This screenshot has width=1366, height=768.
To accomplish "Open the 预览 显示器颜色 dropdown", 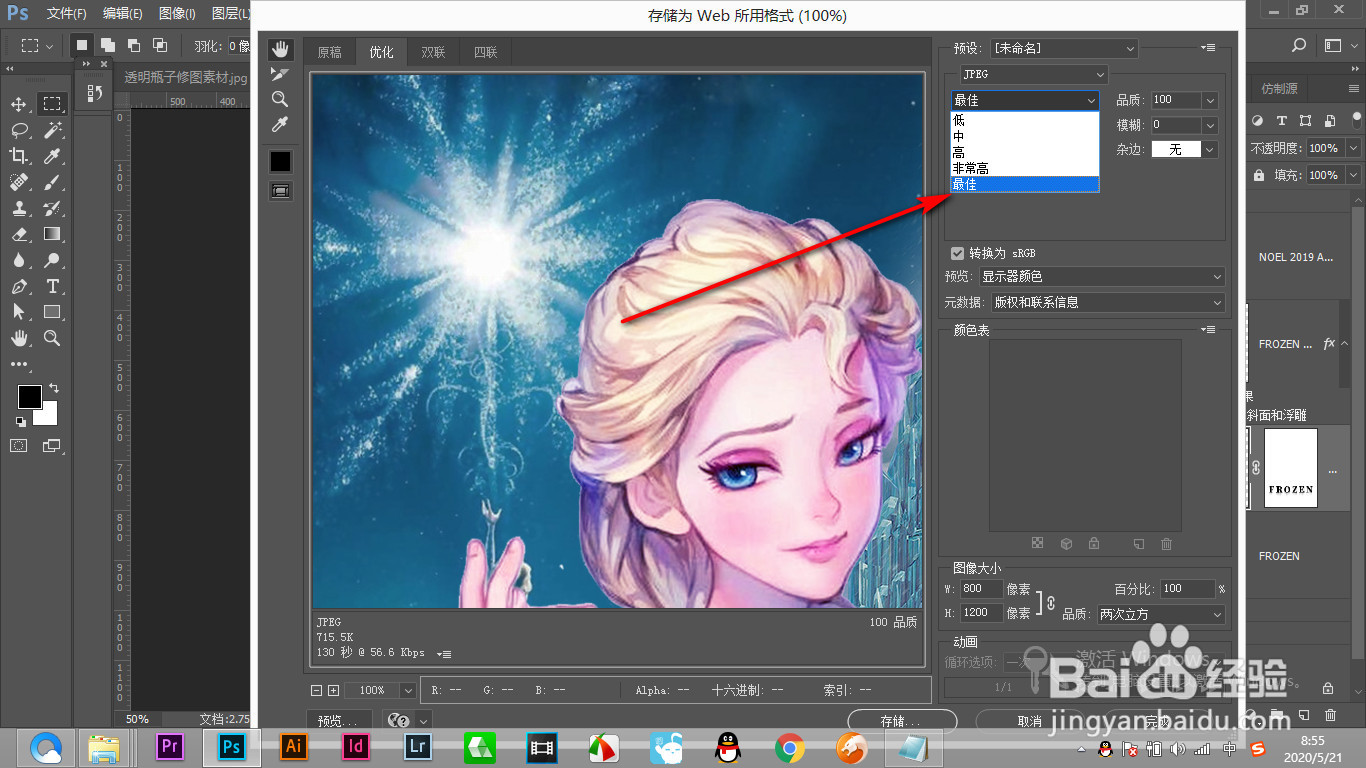I will pyautogui.click(x=1101, y=276).
